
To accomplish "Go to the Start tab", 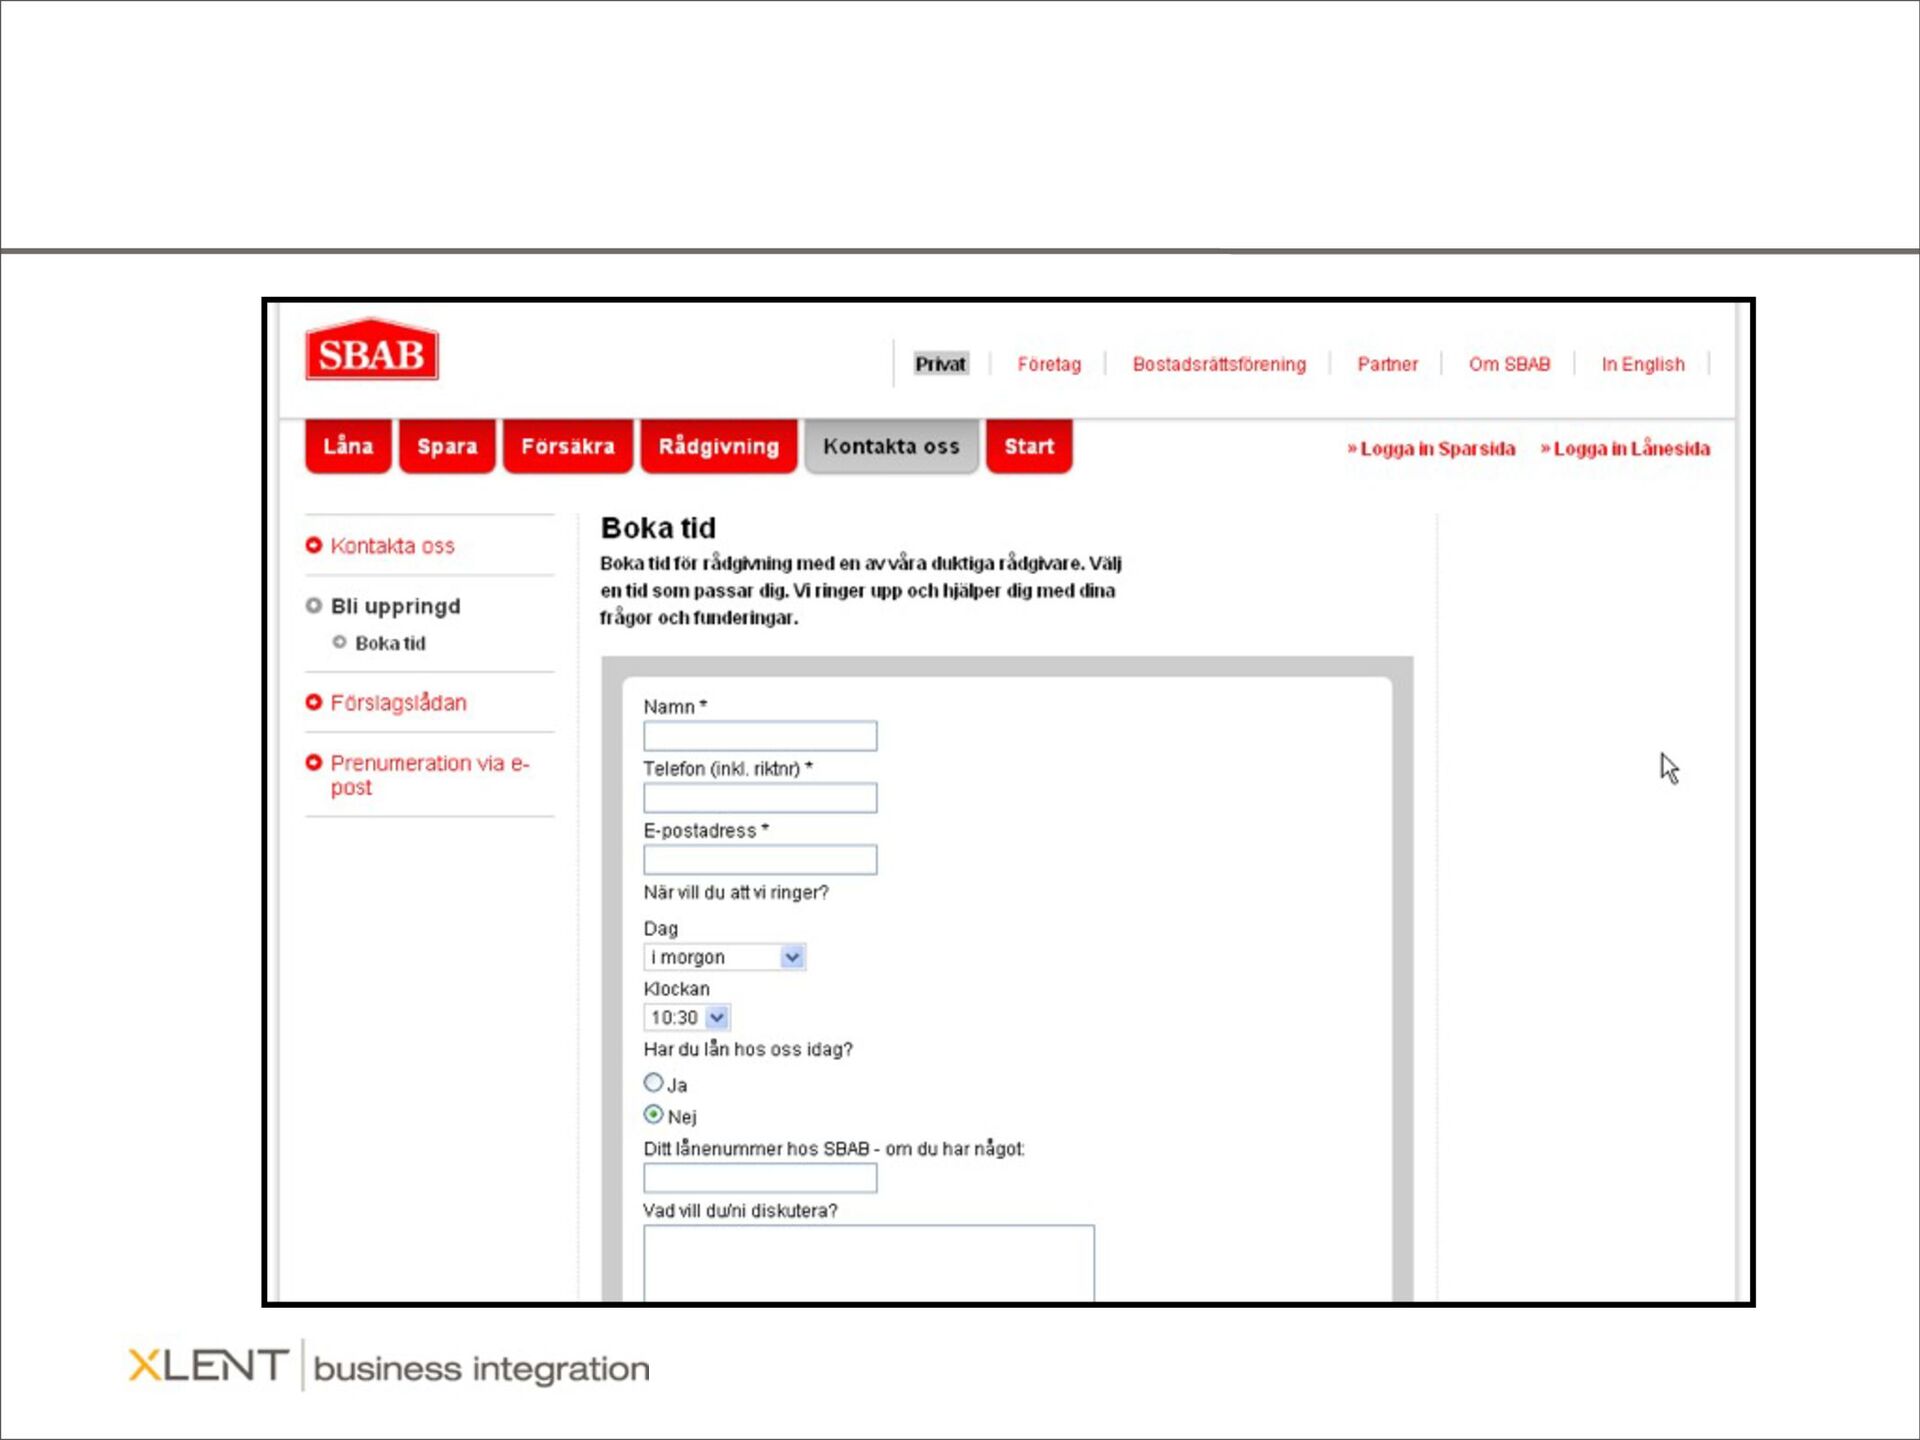I will (1029, 446).
